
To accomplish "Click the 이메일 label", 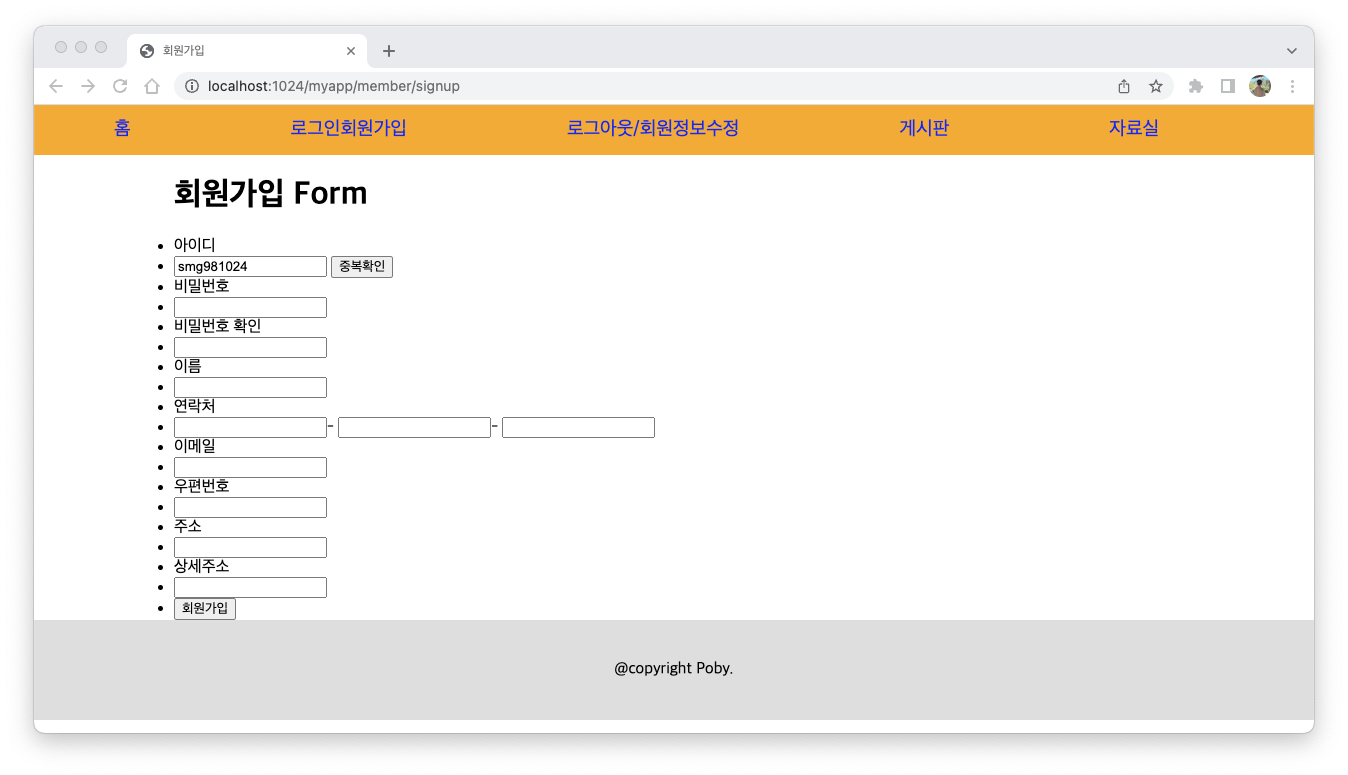I will (x=194, y=446).
